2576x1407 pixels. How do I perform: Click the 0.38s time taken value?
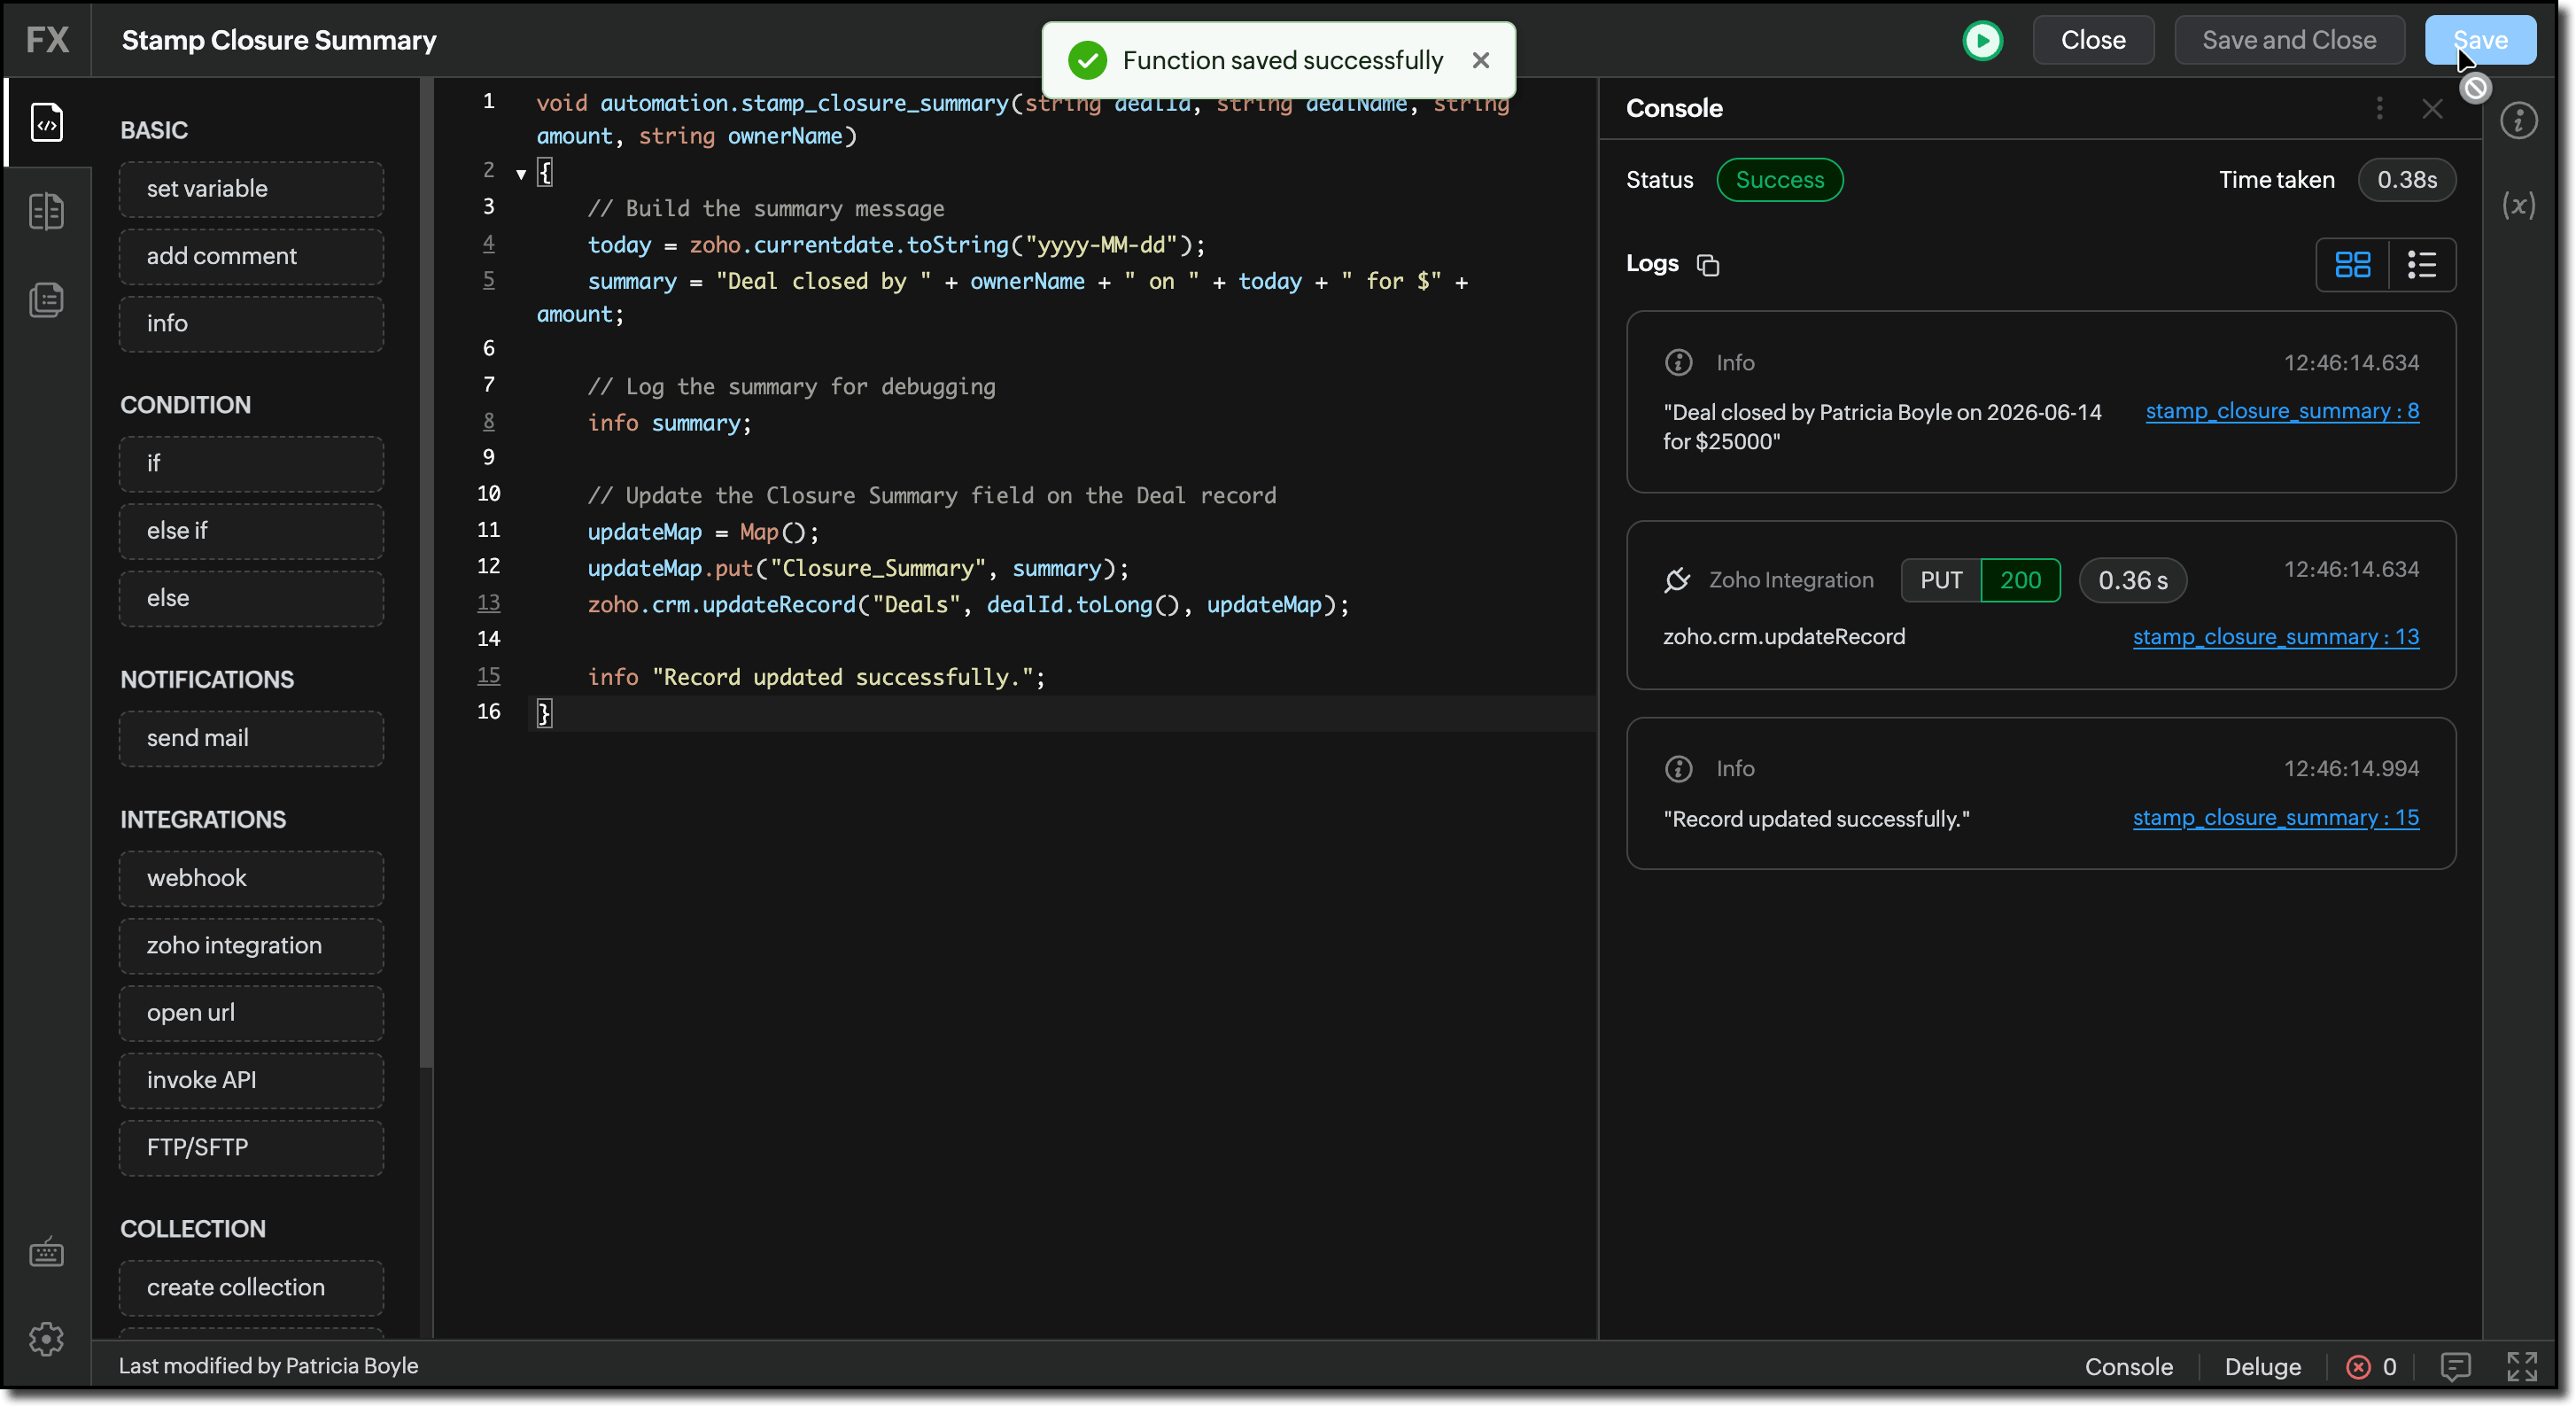point(2406,180)
